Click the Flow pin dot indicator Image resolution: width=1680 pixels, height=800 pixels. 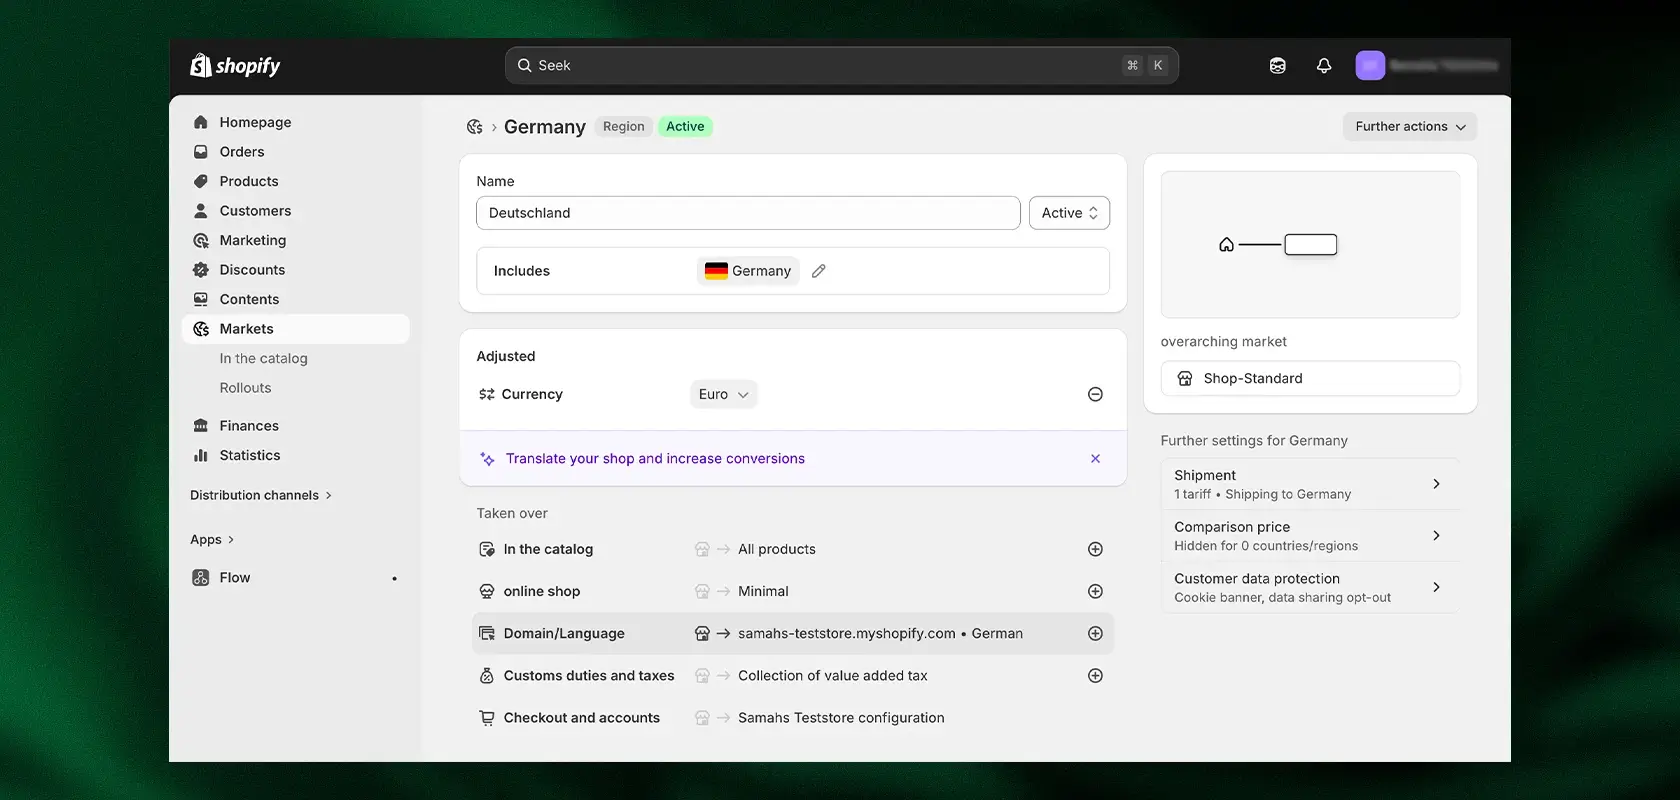point(394,578)
